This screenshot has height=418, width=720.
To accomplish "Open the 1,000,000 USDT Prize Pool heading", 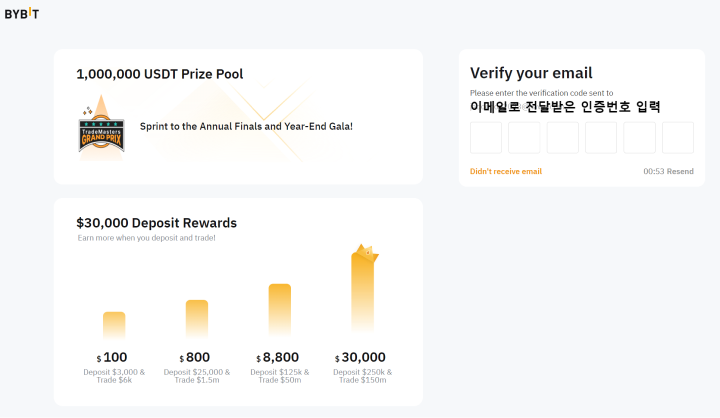I will (159, 74).
